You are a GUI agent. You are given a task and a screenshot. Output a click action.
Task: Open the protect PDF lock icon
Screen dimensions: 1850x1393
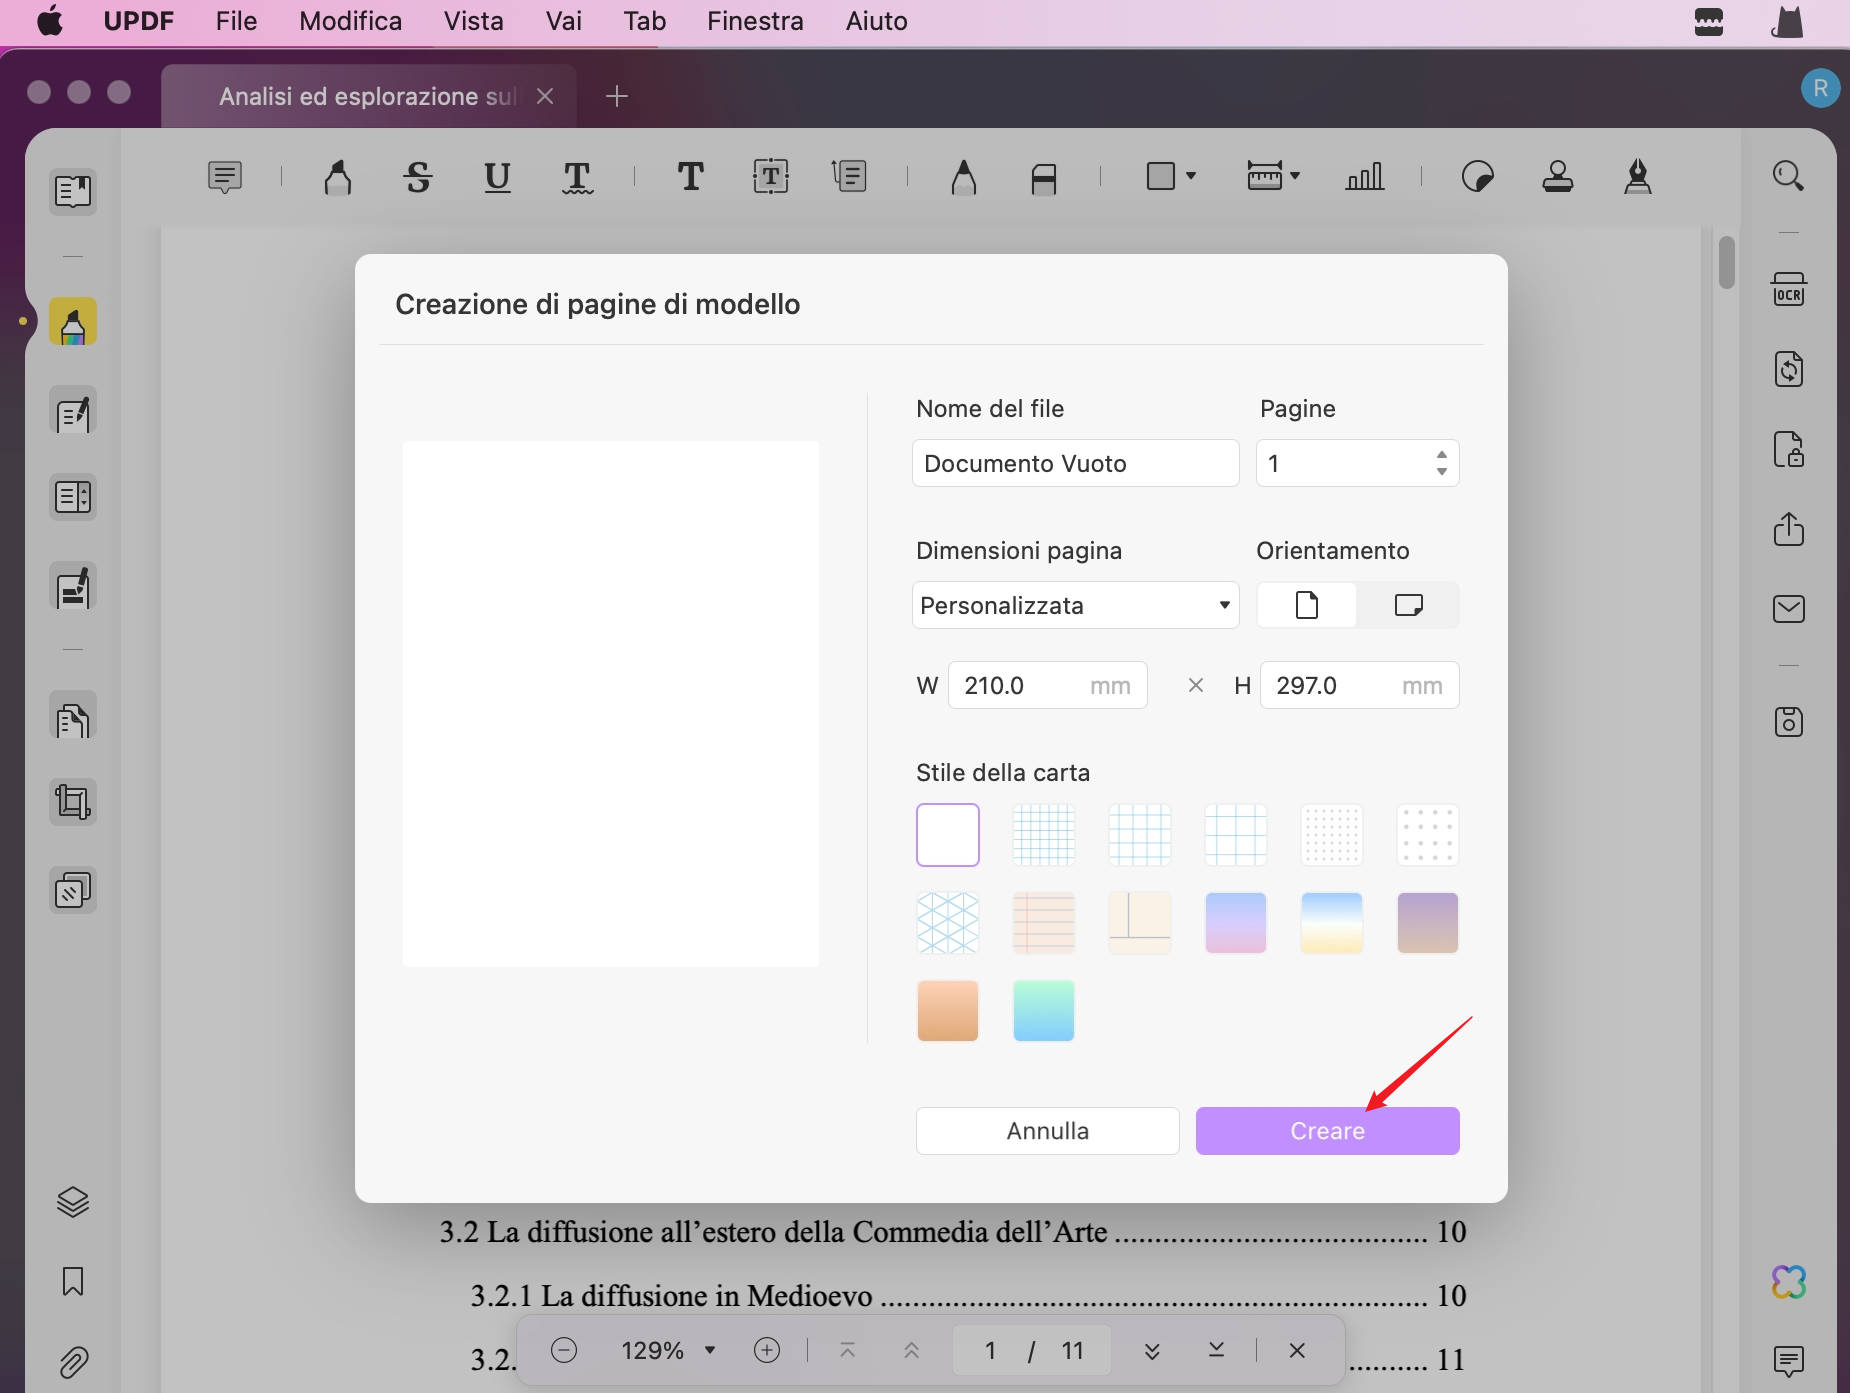tap(1788, 449)
